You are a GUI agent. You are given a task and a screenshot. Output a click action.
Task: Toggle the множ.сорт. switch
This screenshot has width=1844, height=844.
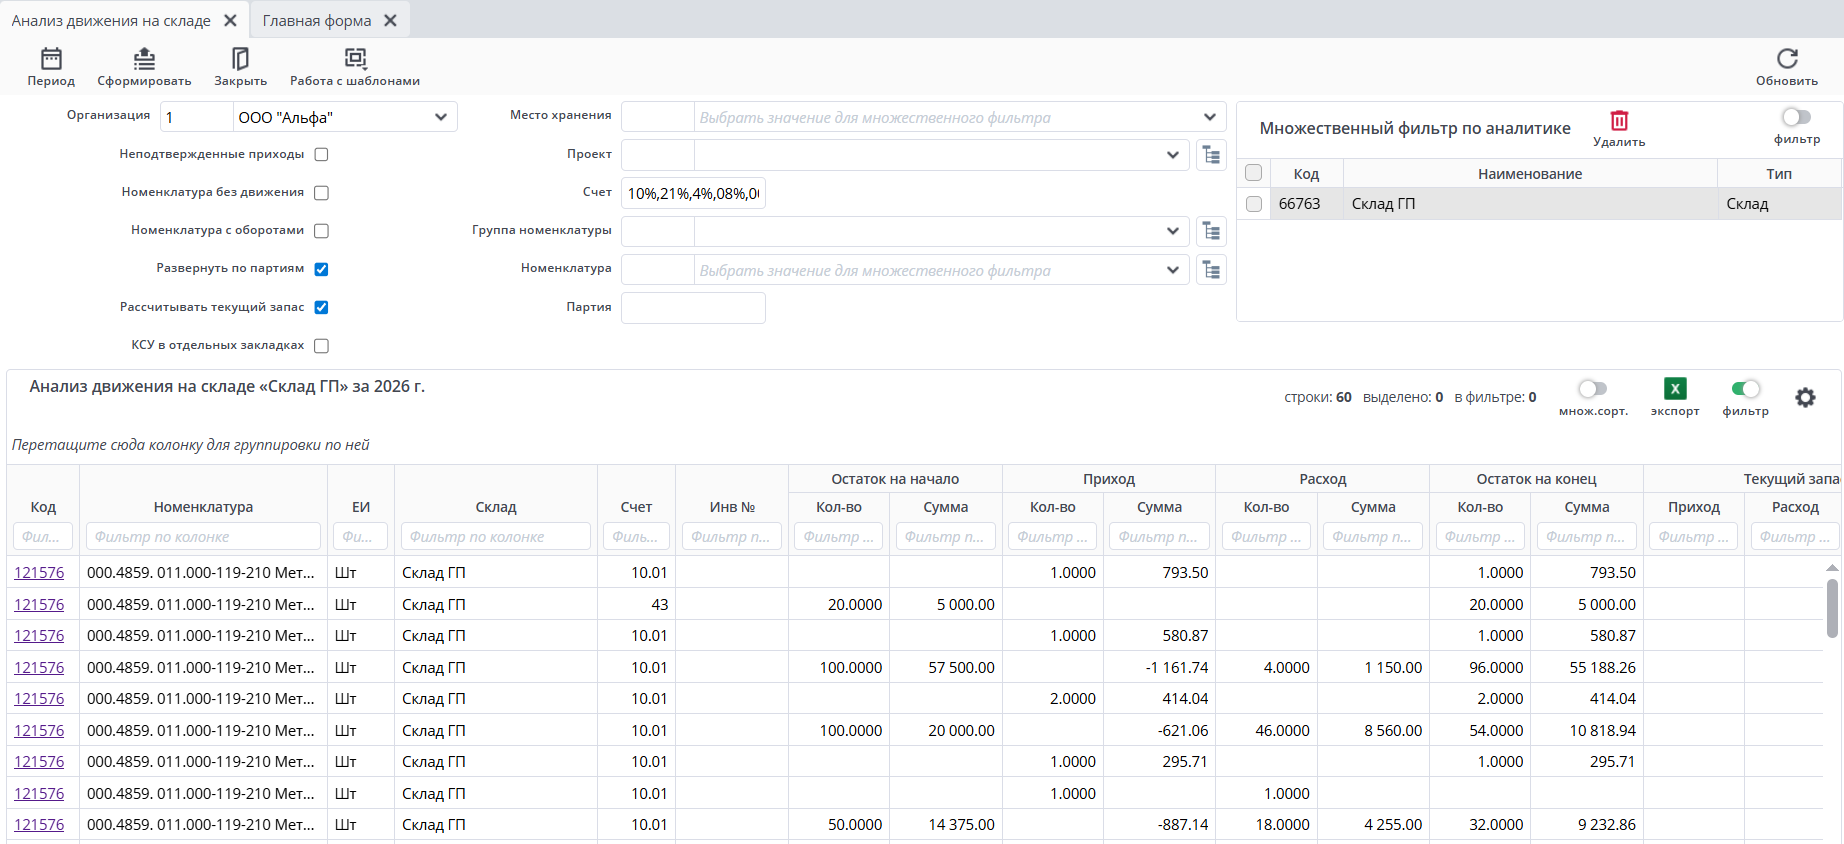tap(1592, 389)
